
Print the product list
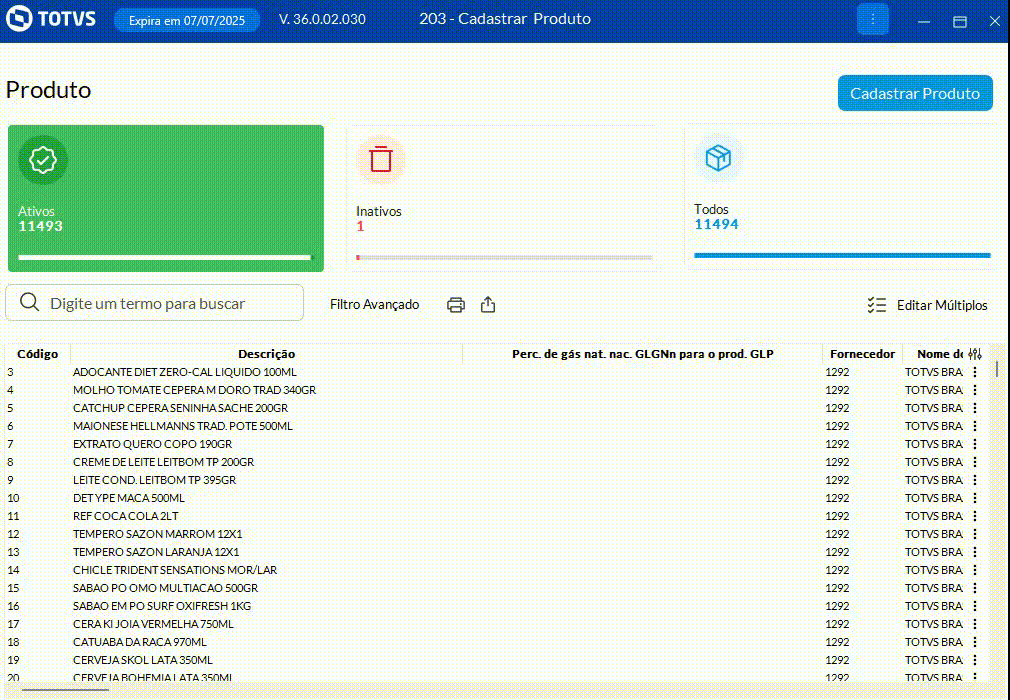[455, 305]
